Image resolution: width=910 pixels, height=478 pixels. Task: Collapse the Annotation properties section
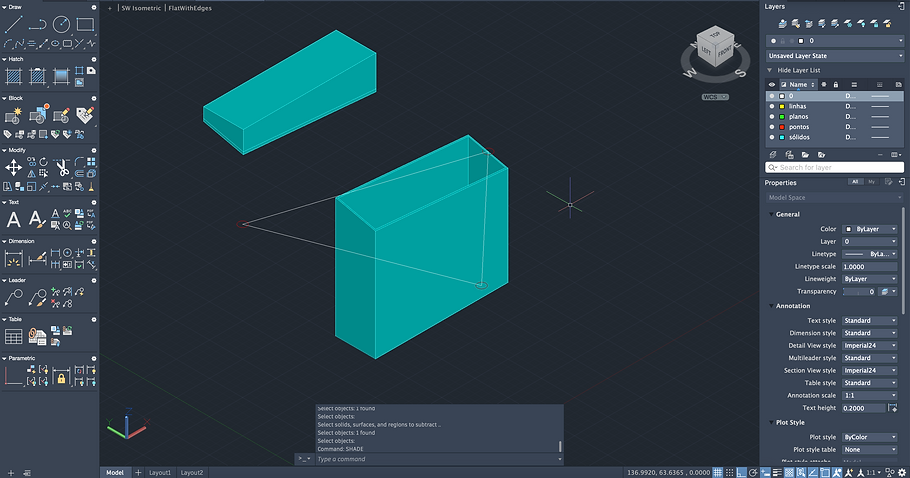771,306
